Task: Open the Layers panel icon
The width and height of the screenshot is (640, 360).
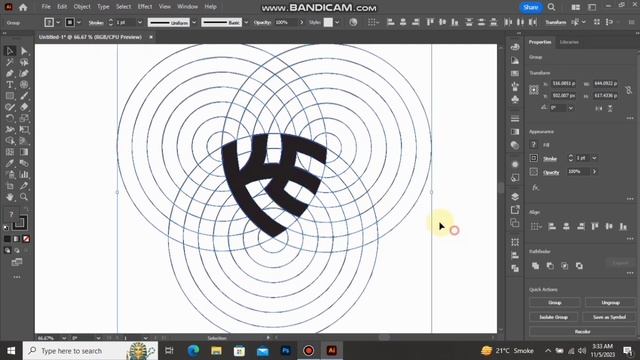Action: point(515,197)
